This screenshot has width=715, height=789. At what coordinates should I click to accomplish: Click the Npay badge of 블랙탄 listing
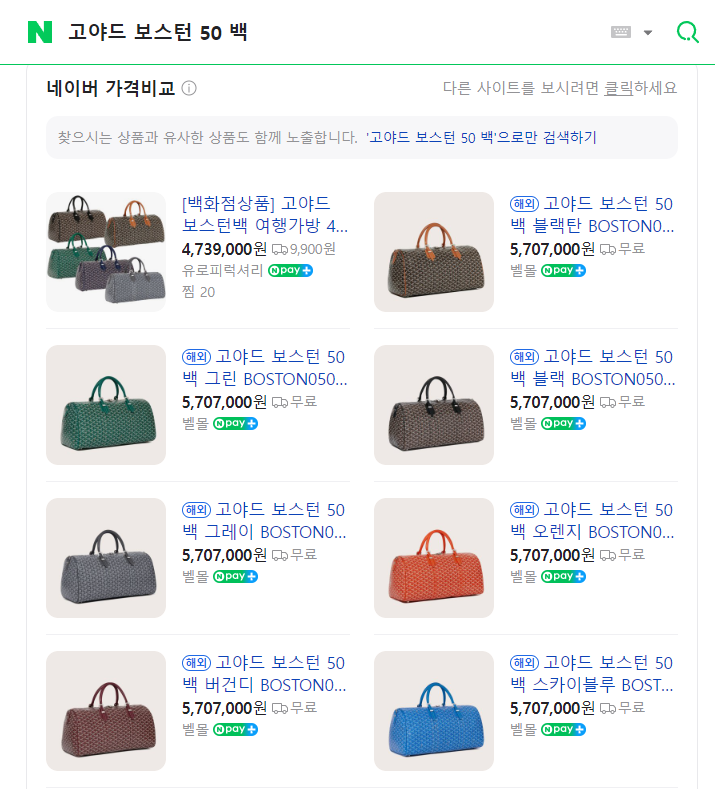tap(563, 271)
